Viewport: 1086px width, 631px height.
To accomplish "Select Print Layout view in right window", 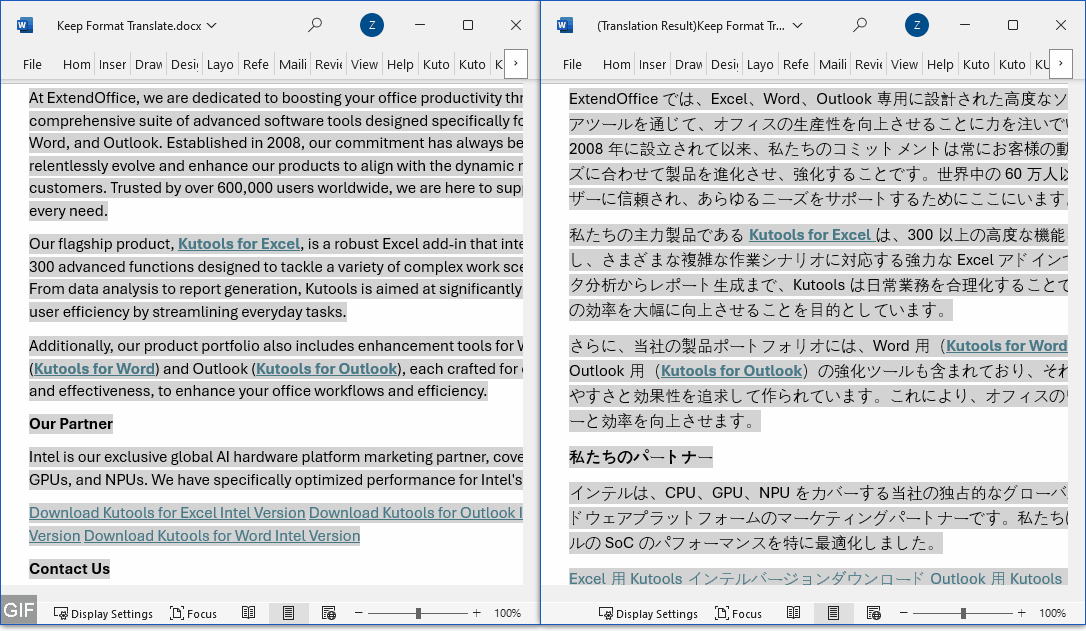I will pyautogui.click(x=833, y=613).
